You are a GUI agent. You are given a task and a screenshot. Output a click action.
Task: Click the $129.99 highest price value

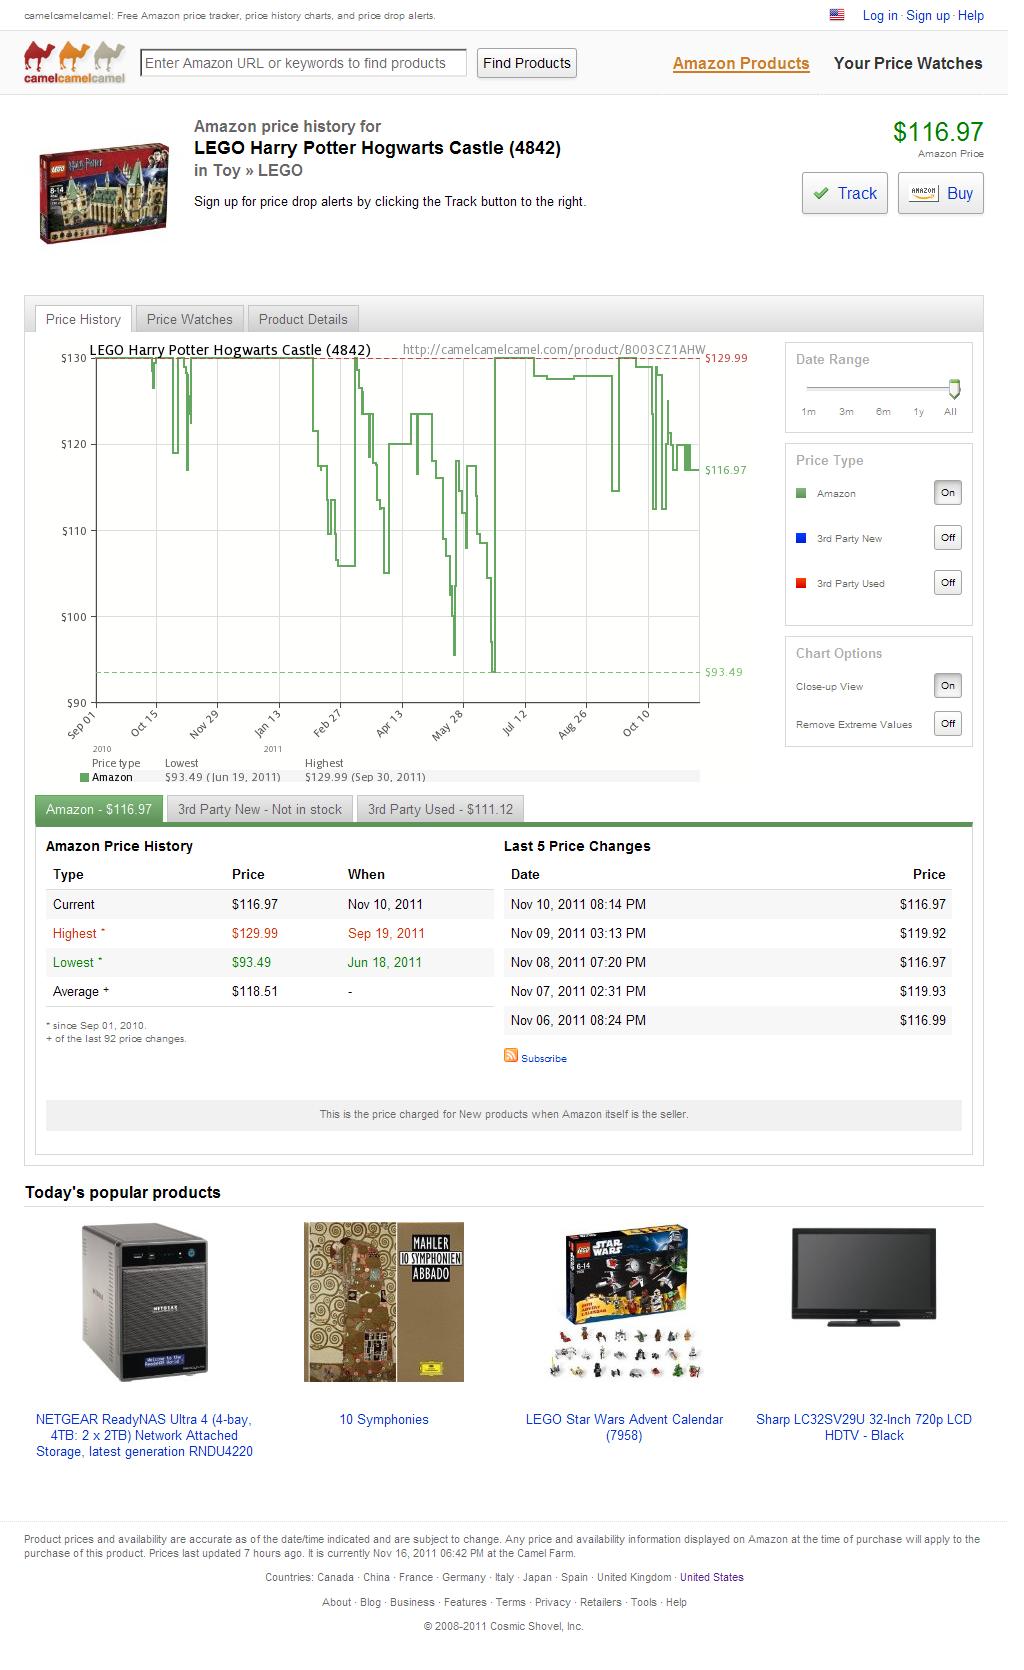[255, 933]
